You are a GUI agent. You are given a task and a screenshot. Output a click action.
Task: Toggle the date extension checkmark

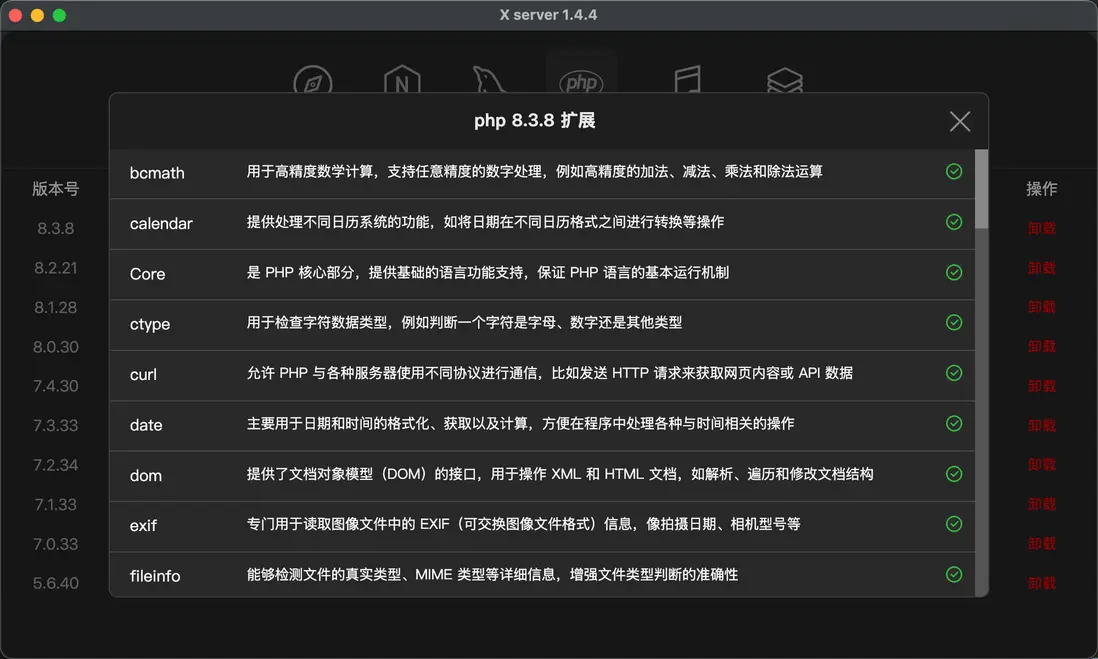click(x=954, y=423)
